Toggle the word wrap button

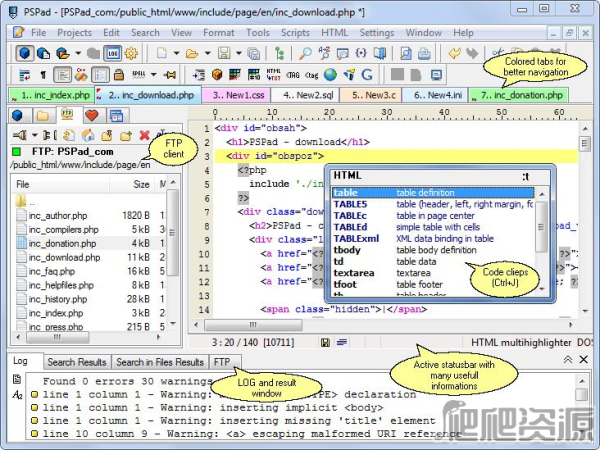click(x=25, y=75)
